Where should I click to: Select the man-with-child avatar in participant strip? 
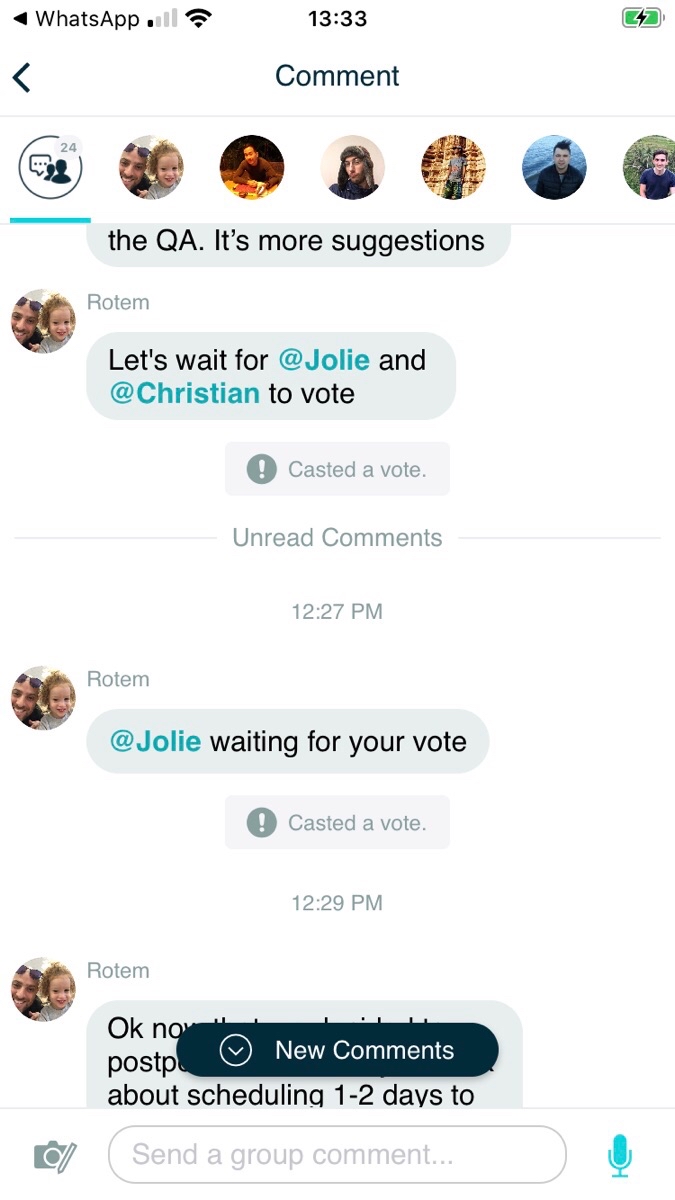point(151,168)
